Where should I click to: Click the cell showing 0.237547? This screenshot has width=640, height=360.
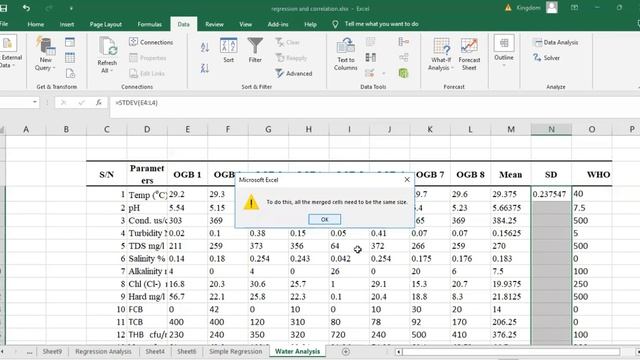pyautogui.click(x=551, y=194)
